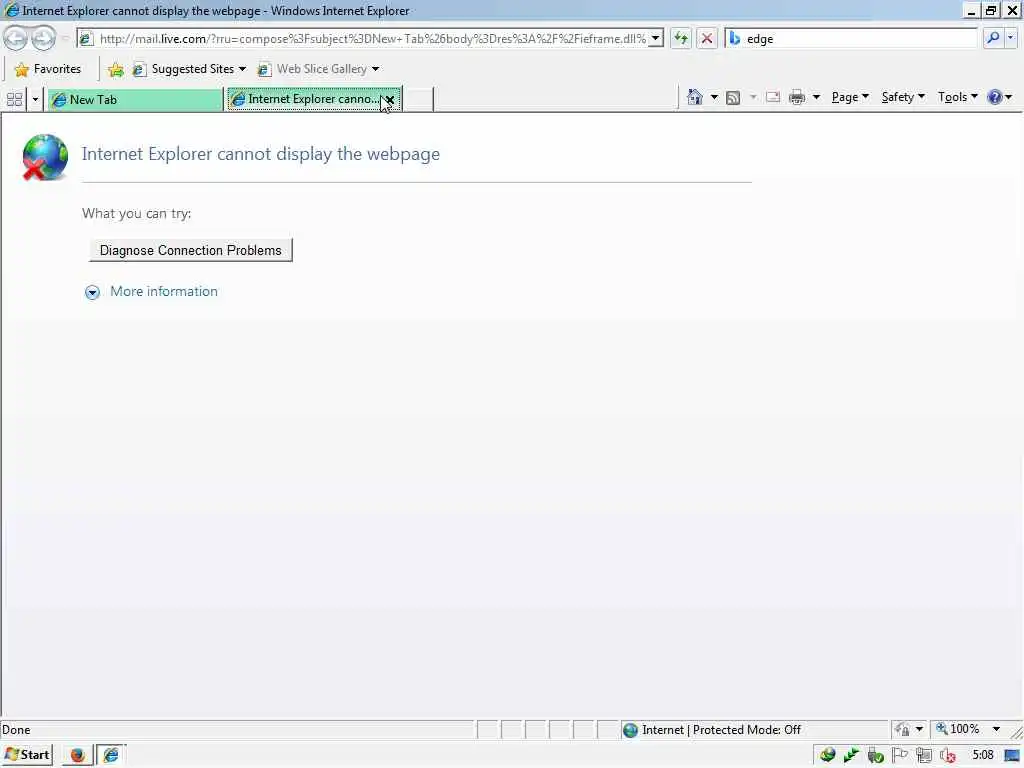Click the Windows Start button
The image size is (1024, 768).
(27, 755)
